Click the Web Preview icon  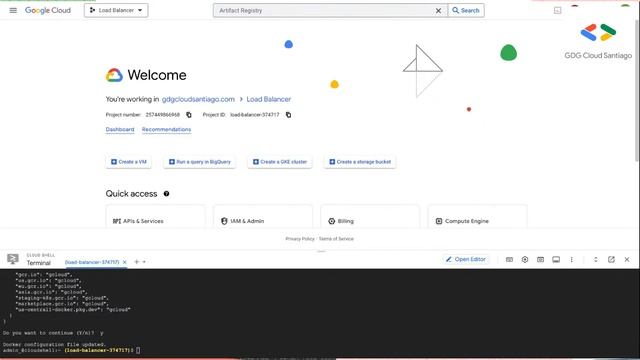(540, 259)
